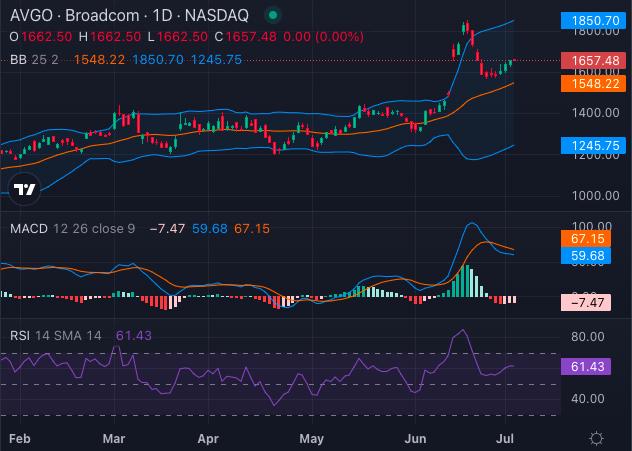Image resolution: width=632 pixels, height=451 pixels.
Task: Open the BB 25 2 indicator legend
Action: (x=34, y=60)
